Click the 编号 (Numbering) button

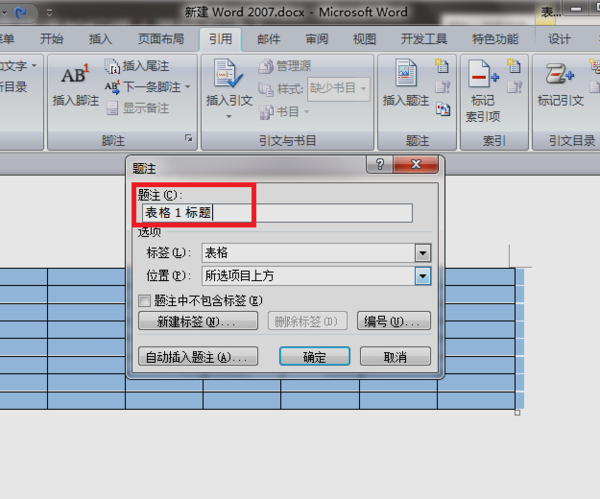click(394, 321)
